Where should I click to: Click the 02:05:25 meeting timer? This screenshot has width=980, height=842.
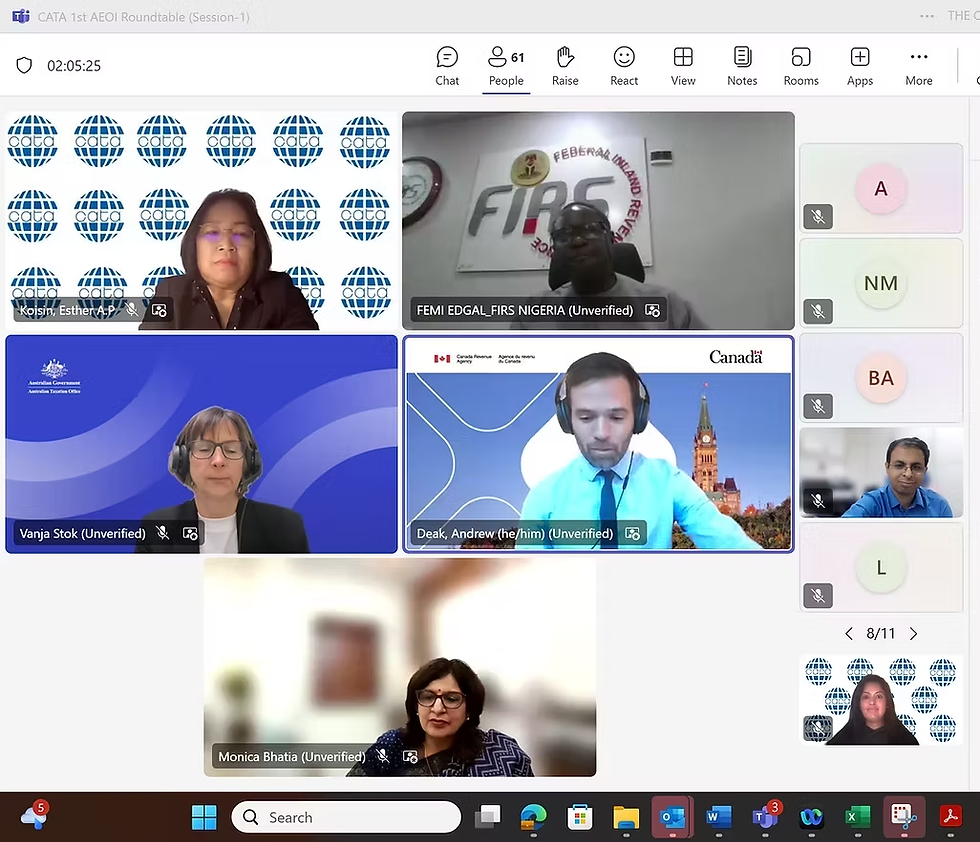click(74, 66)
